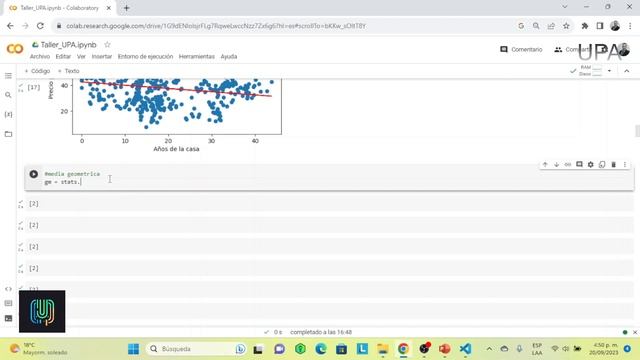Zoom icon in the address bar

click(536, 26)
